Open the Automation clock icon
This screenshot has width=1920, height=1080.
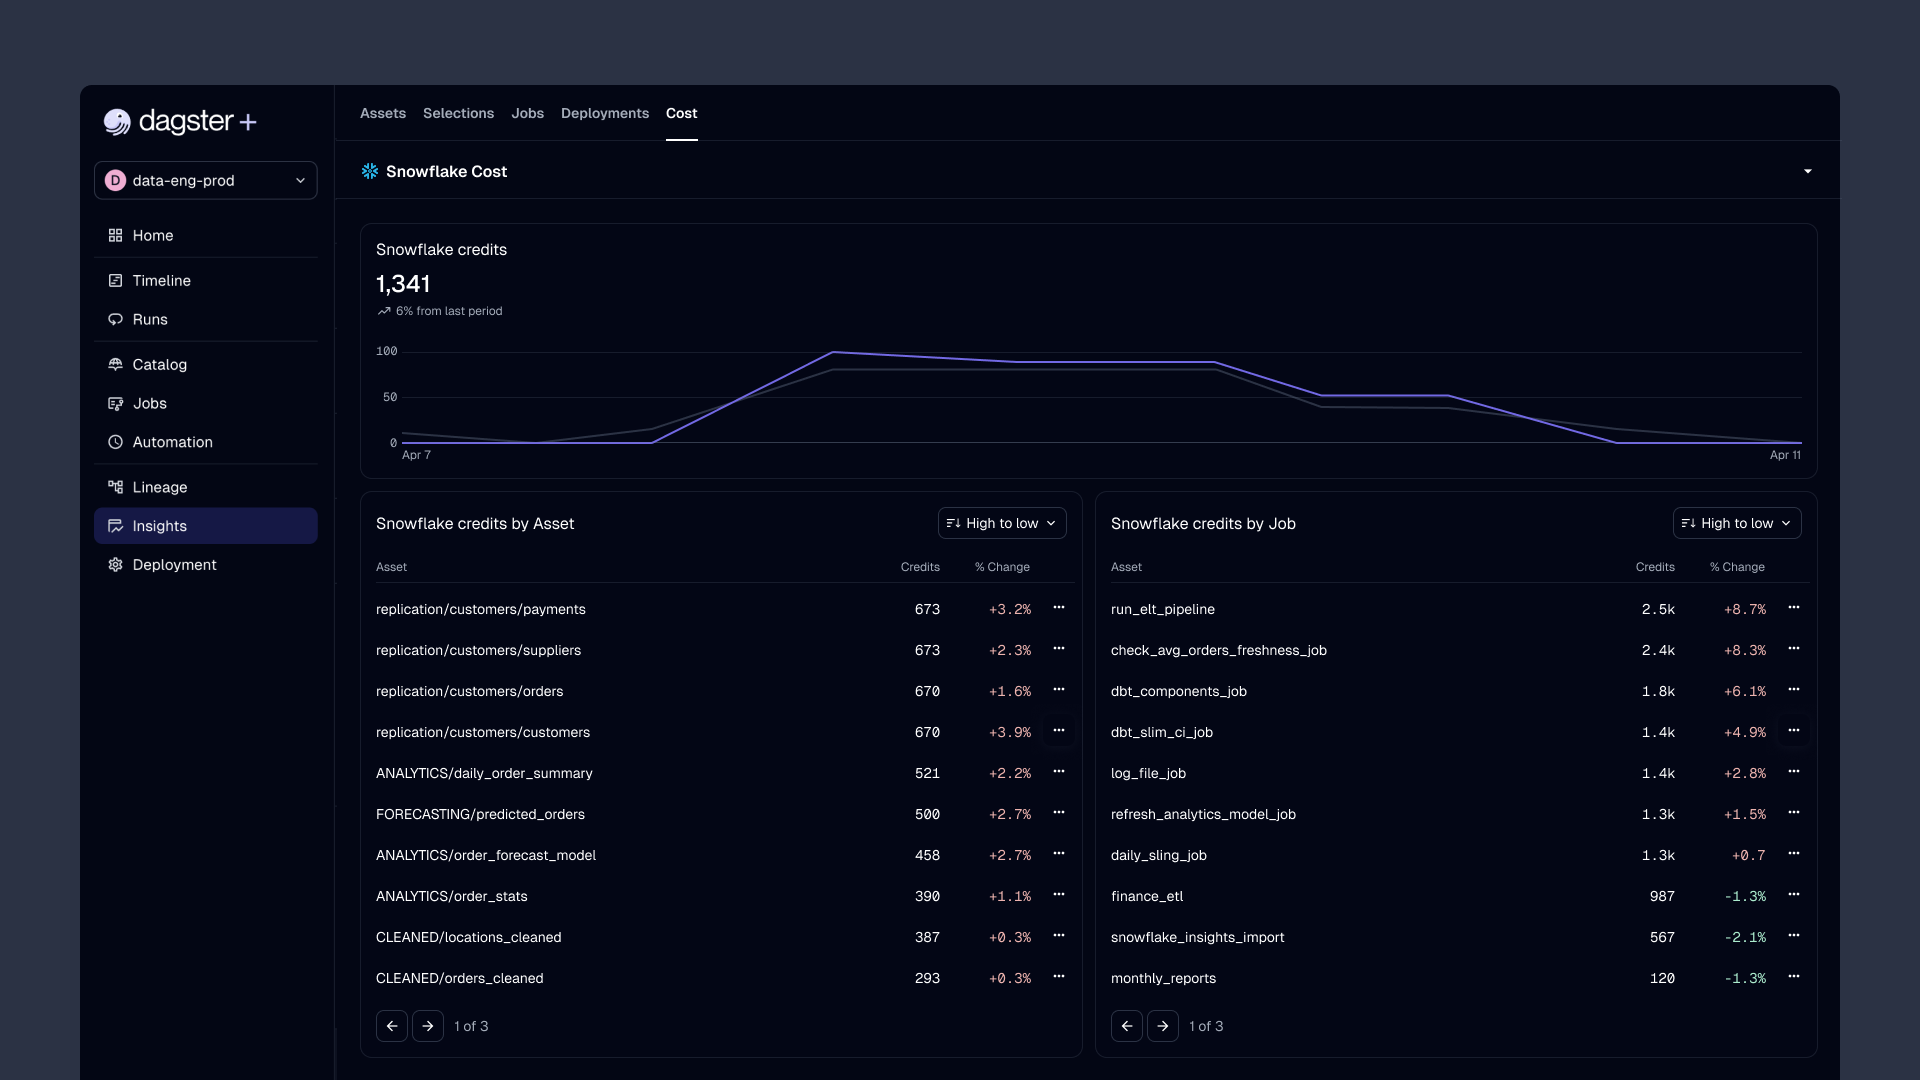(x=115, y=442)
